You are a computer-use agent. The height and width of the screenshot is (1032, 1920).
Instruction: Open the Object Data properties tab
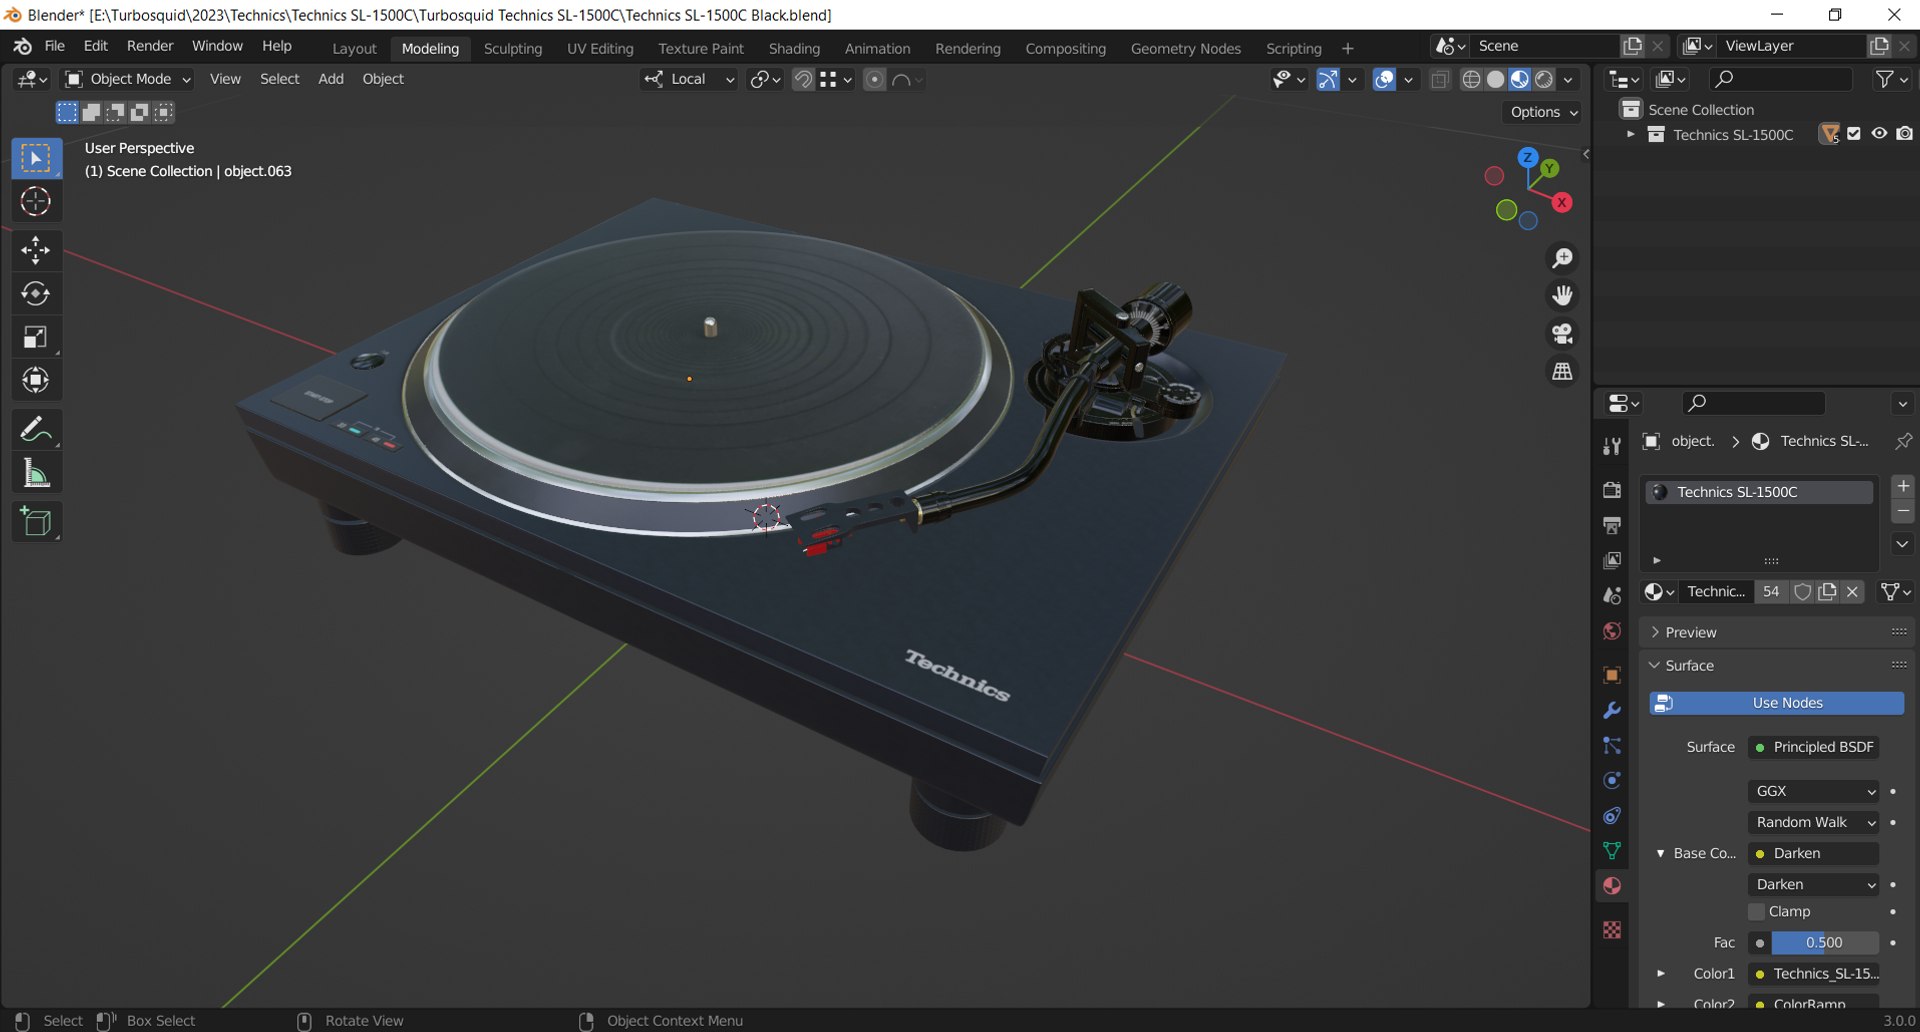click(1612, 850)
